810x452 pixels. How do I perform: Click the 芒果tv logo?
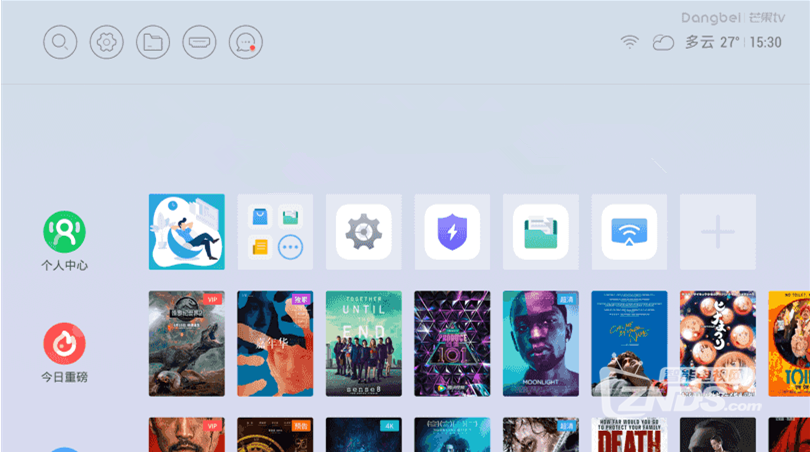click(767, 18)
